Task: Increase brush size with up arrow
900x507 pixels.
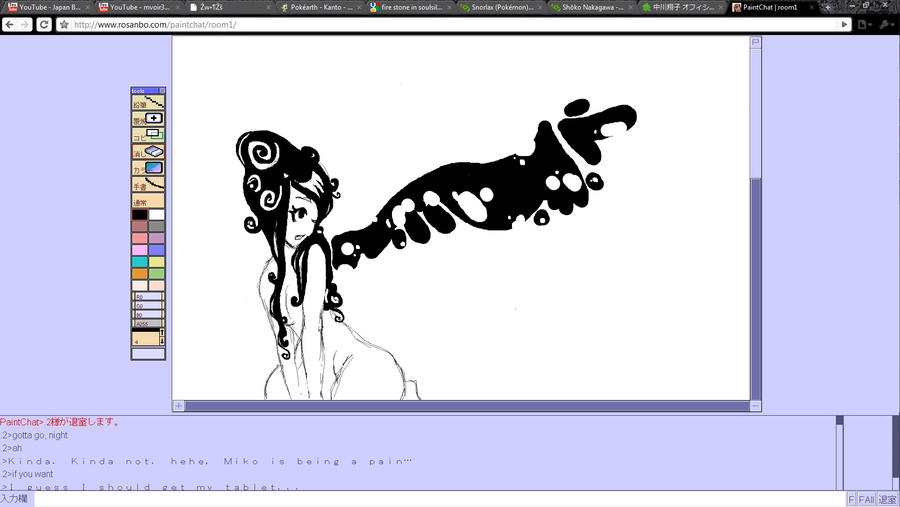Action: tap(162, 333)
